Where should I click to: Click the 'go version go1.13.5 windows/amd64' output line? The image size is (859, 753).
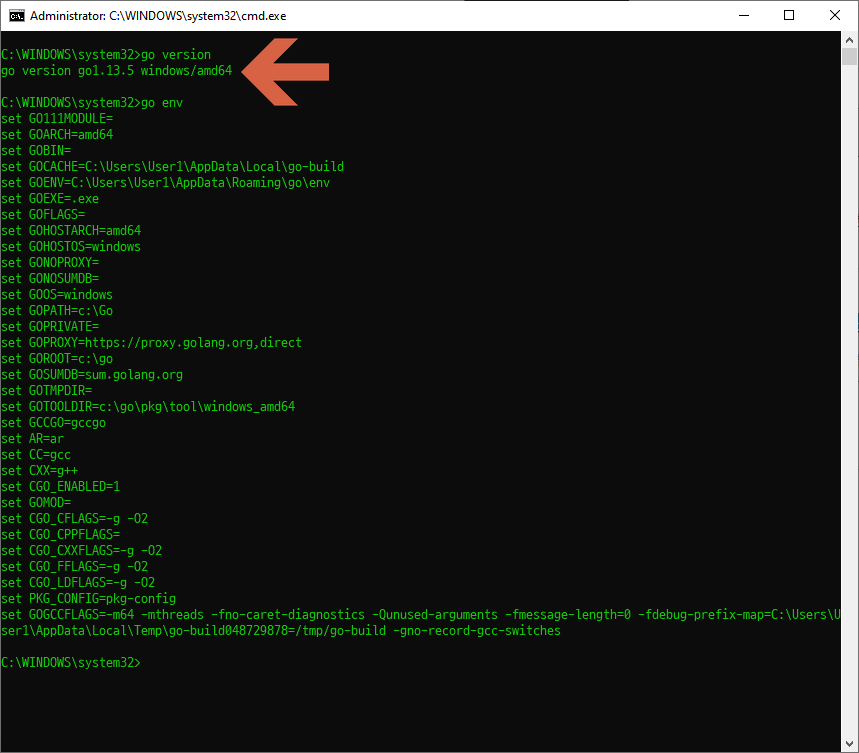[x=117, y=71]
